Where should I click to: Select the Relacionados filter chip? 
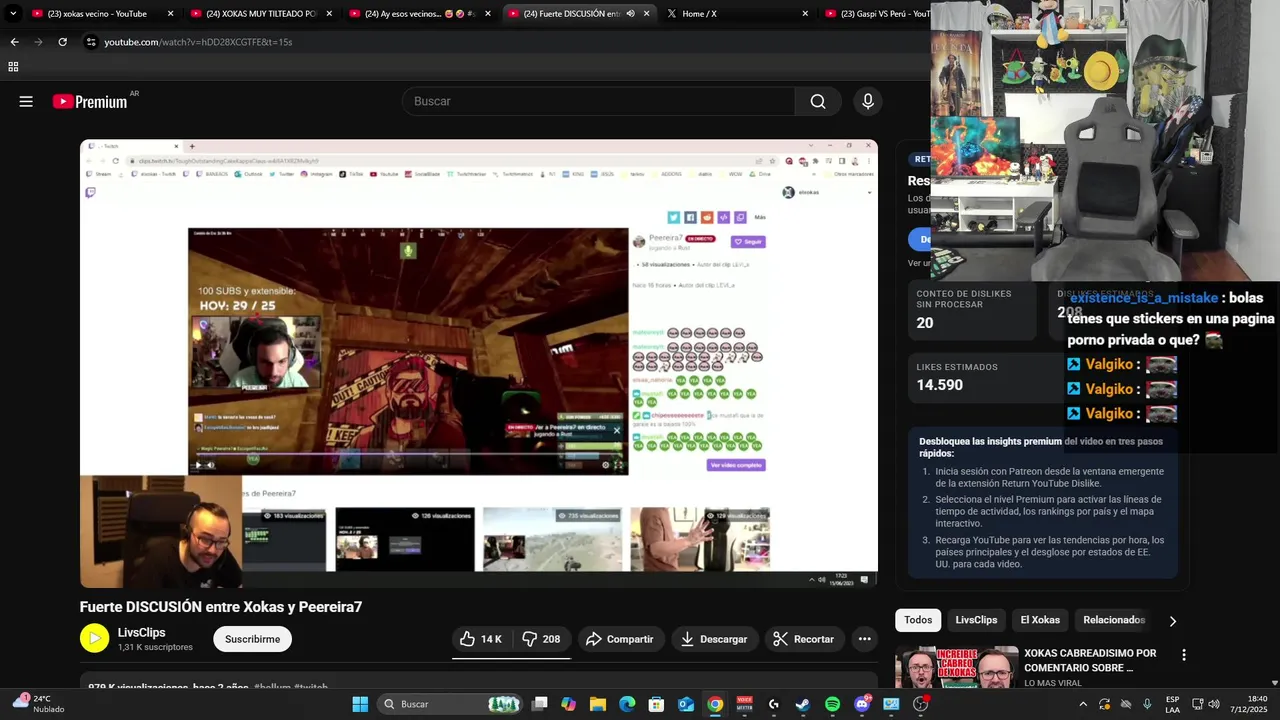(x=1114, y=620)
